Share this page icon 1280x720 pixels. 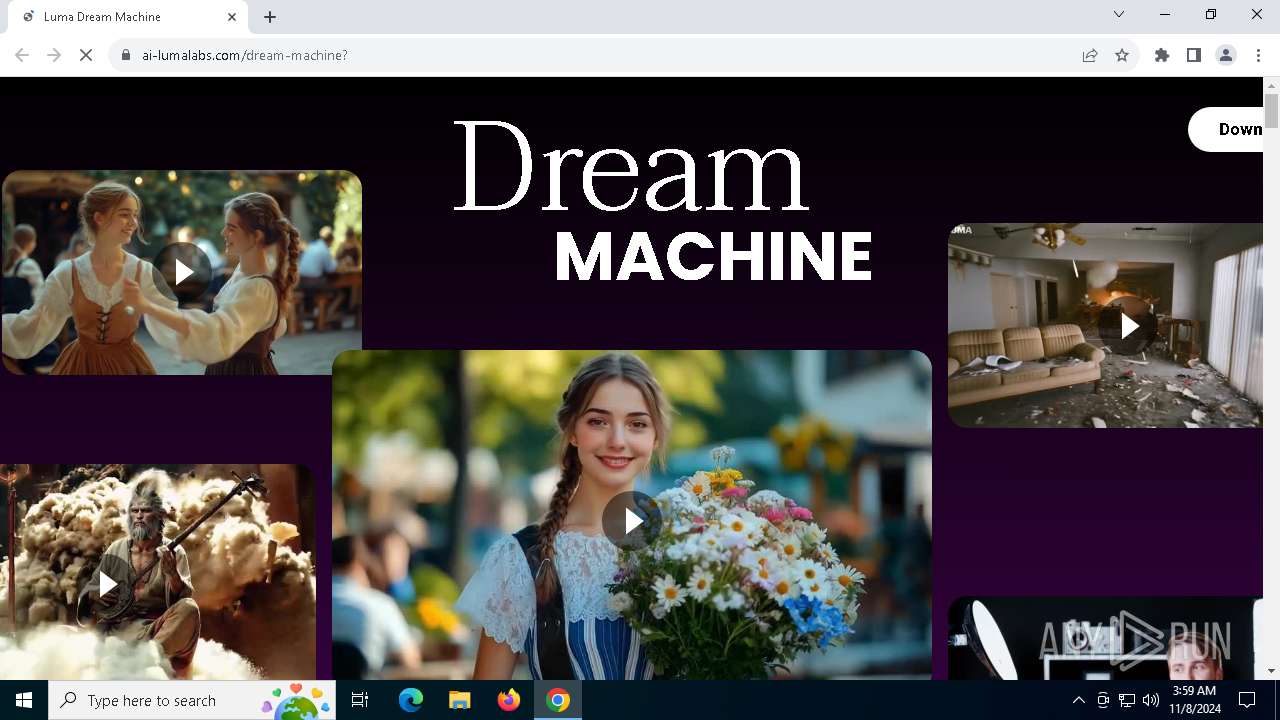1090,55
